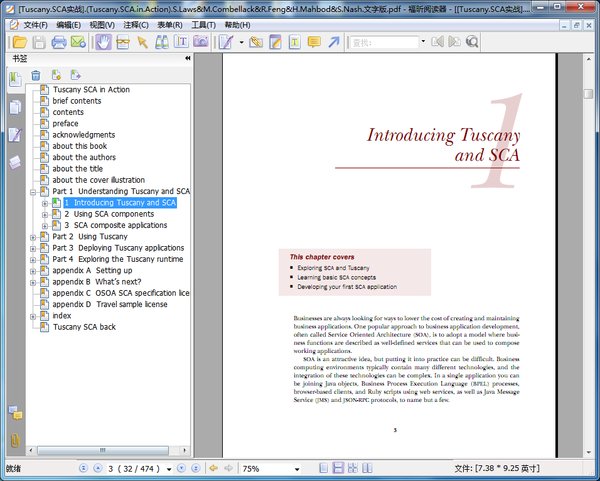This screenshot has width=600, height=481.
Task: Open the page number dropdown
Action: 169,469
